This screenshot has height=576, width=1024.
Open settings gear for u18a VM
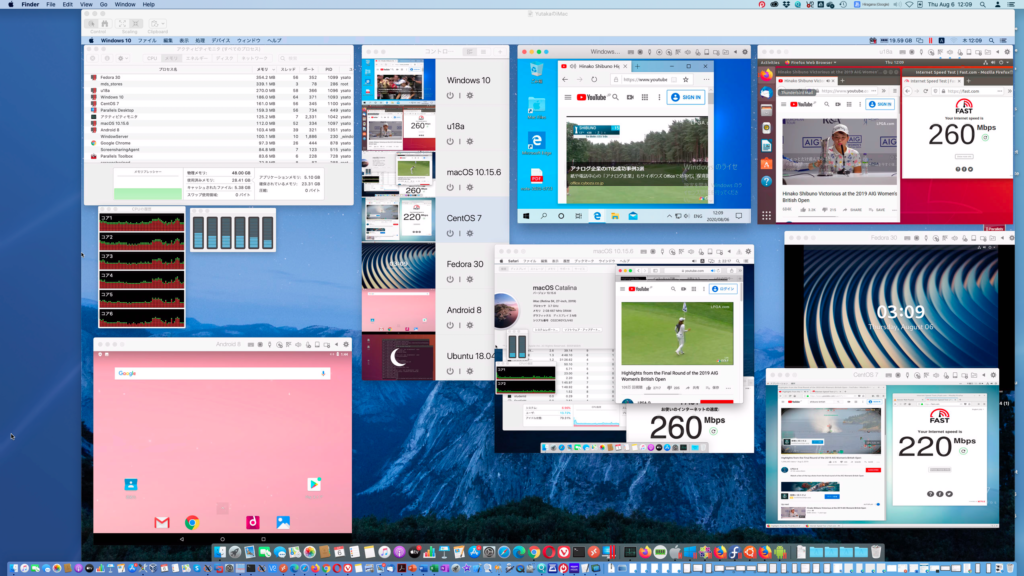(x=468, y=141)
